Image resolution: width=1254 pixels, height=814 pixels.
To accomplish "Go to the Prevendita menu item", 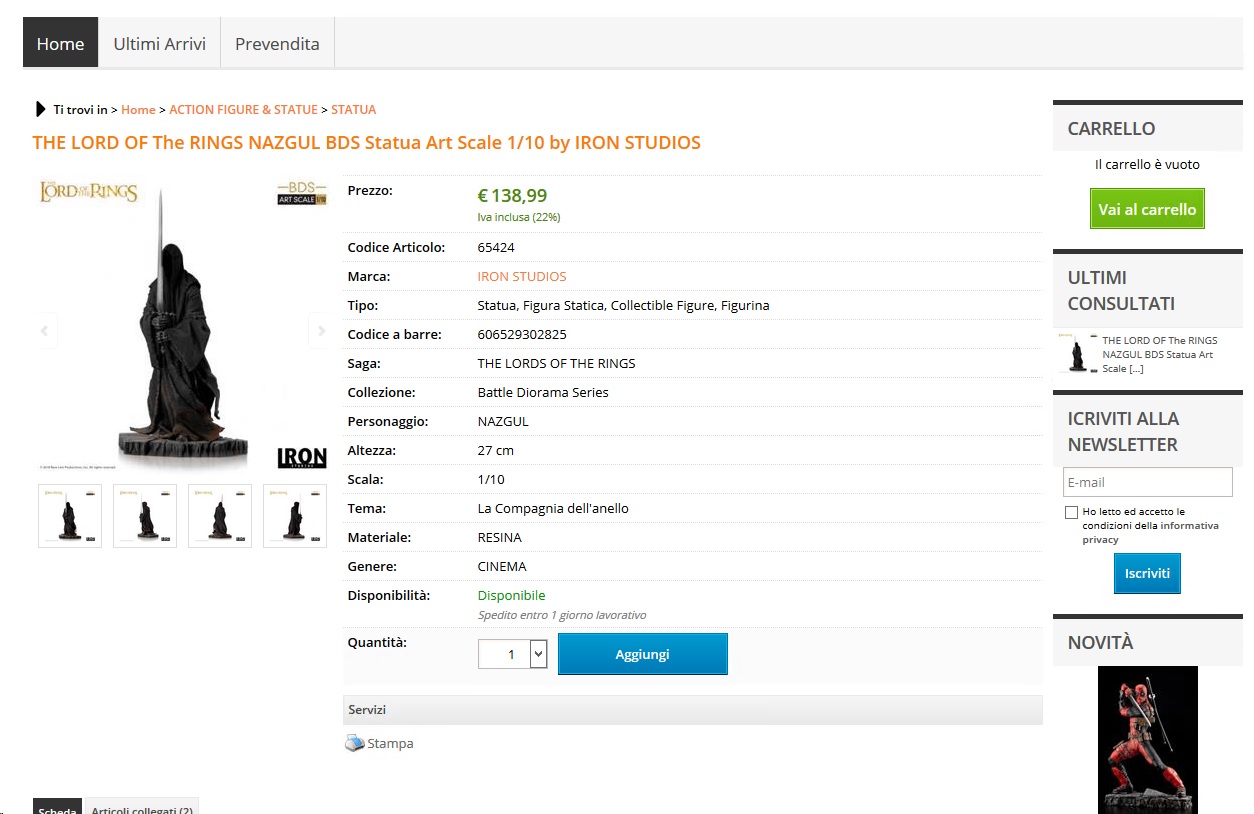I will click(x=277, y=44).
